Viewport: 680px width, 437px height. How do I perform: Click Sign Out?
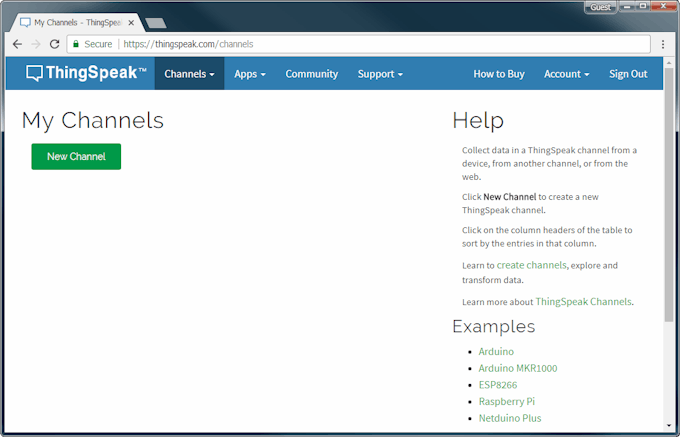coord(628,74)
